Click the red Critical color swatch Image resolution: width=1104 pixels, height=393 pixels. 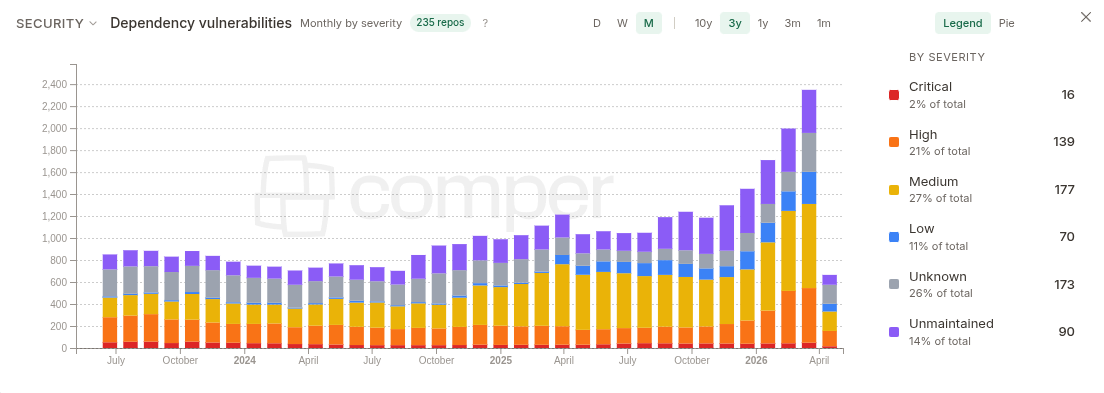pos(894,94)
